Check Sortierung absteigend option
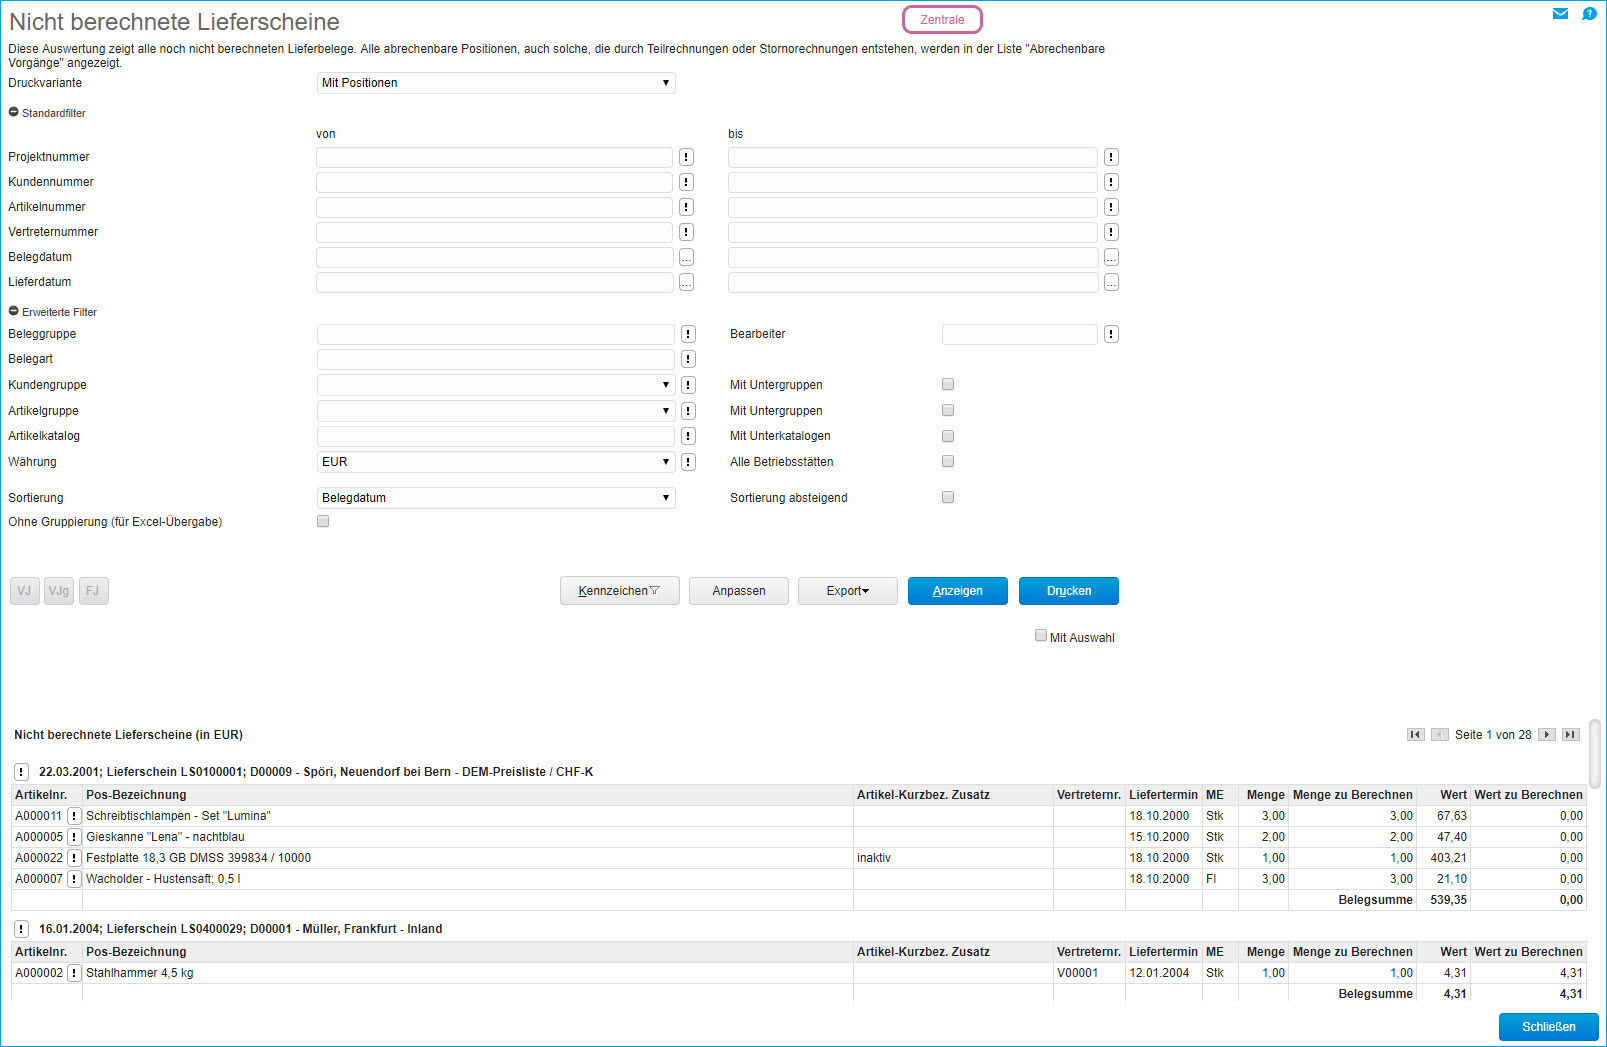Image resolution: width=1607 pixels, height=1047 pixels. tap(948, 497)
